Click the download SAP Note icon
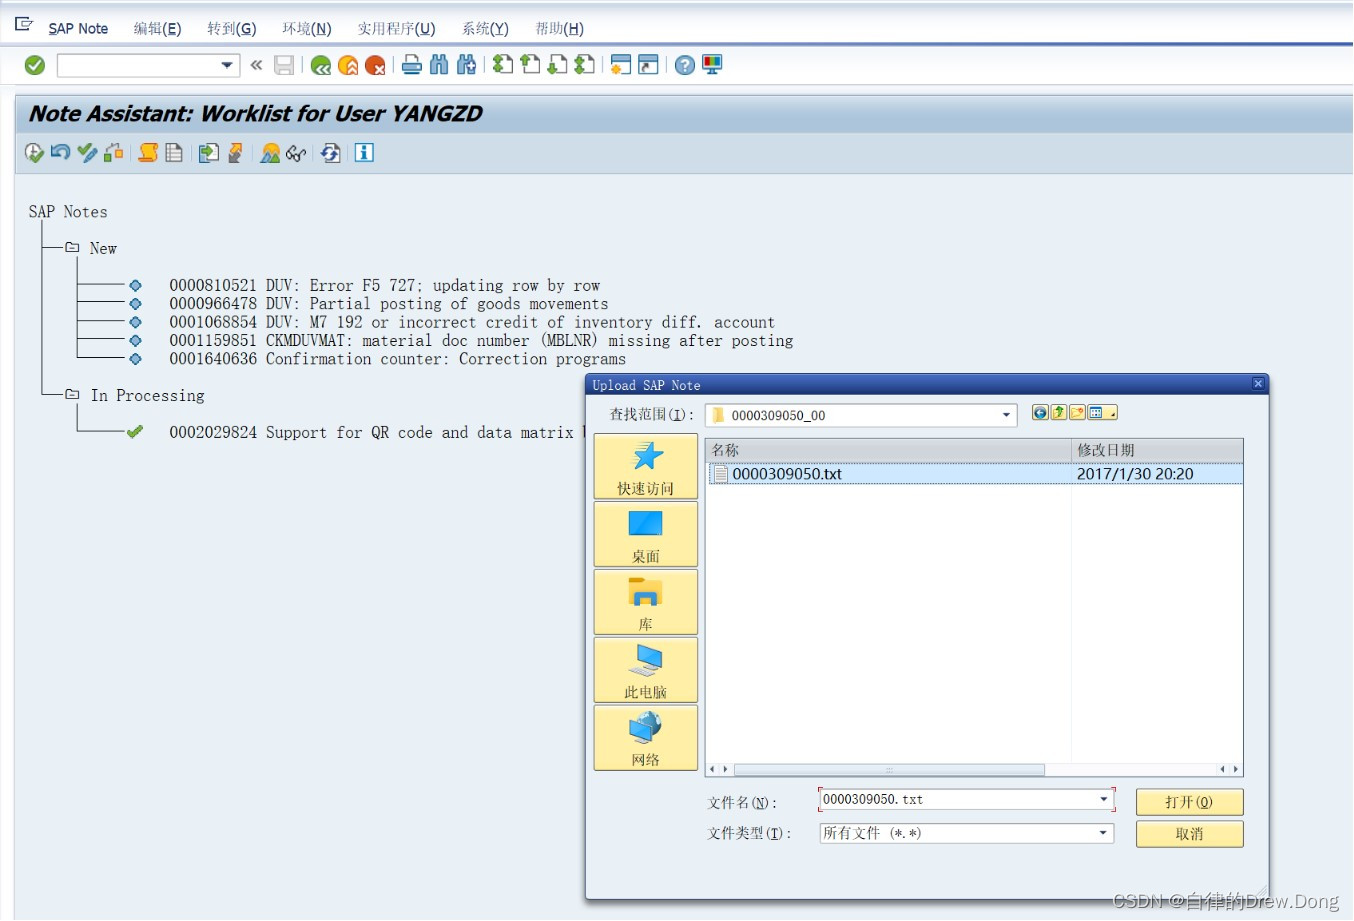This screenshot has width=1354, height=921. click(208, 153)
